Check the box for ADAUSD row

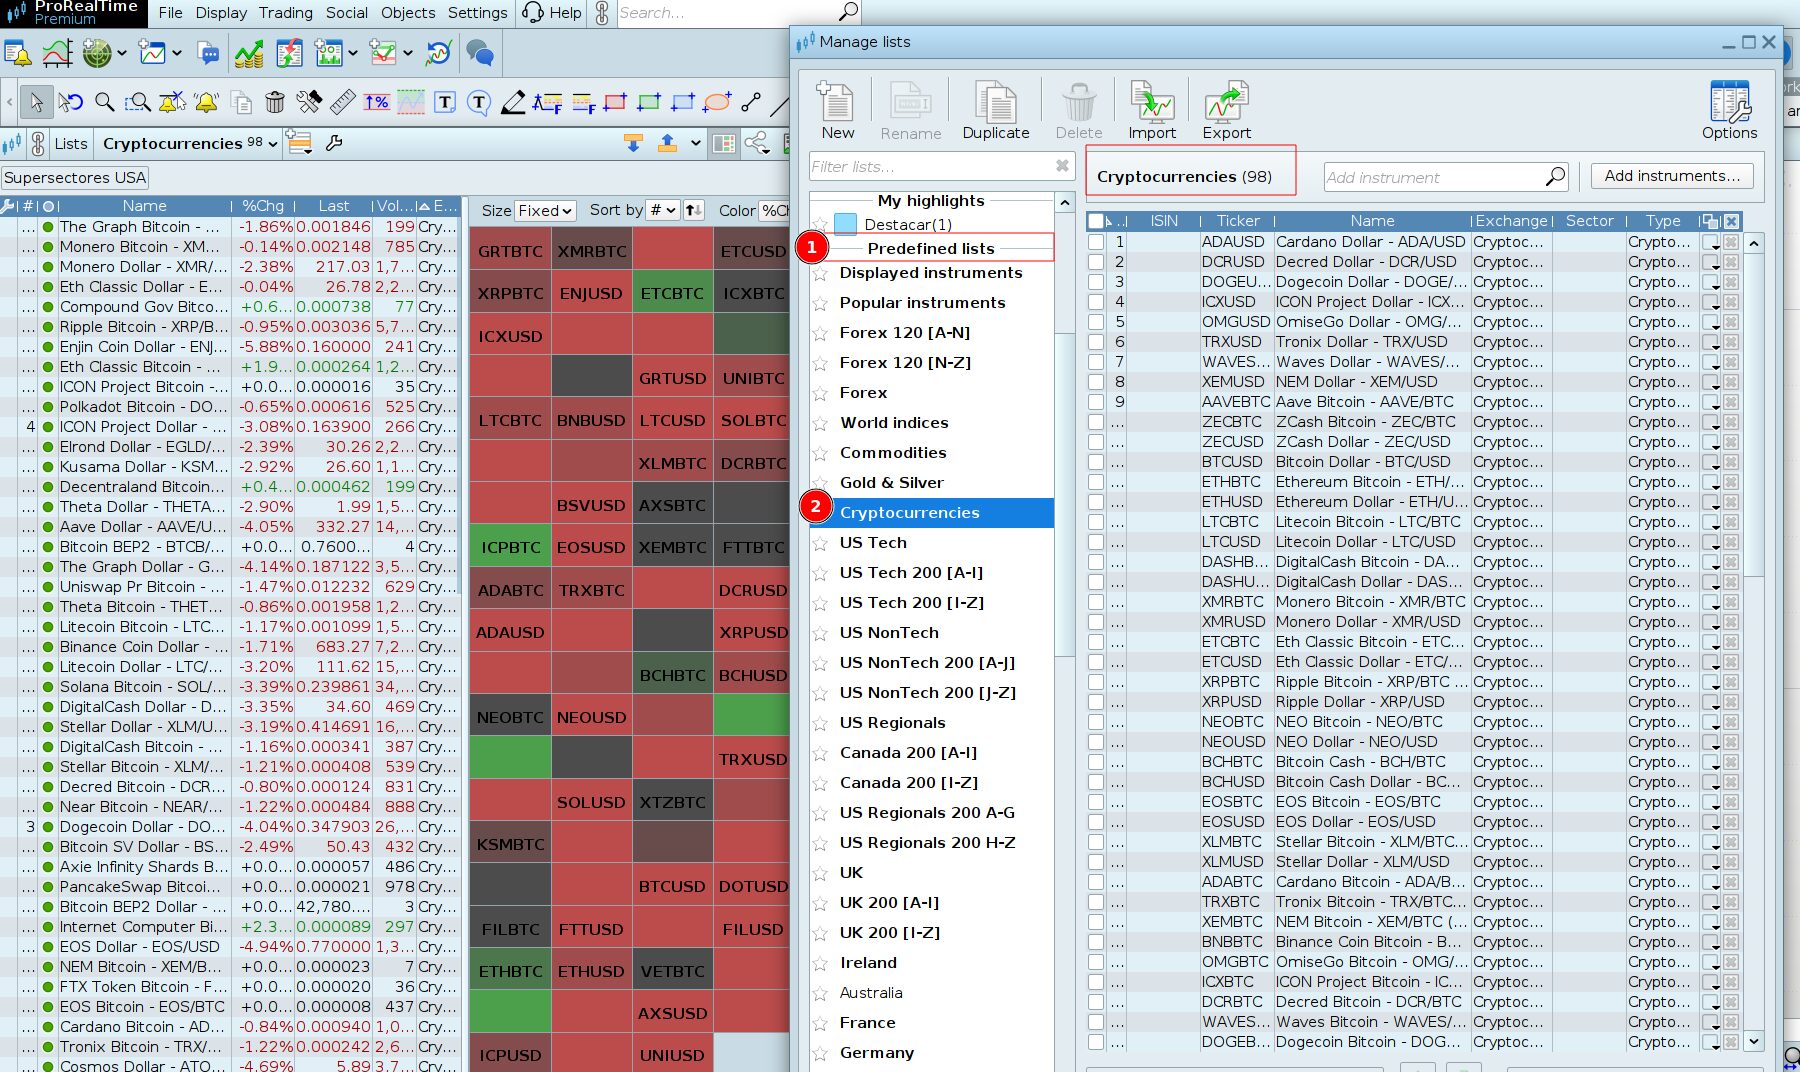point(1096,242)
